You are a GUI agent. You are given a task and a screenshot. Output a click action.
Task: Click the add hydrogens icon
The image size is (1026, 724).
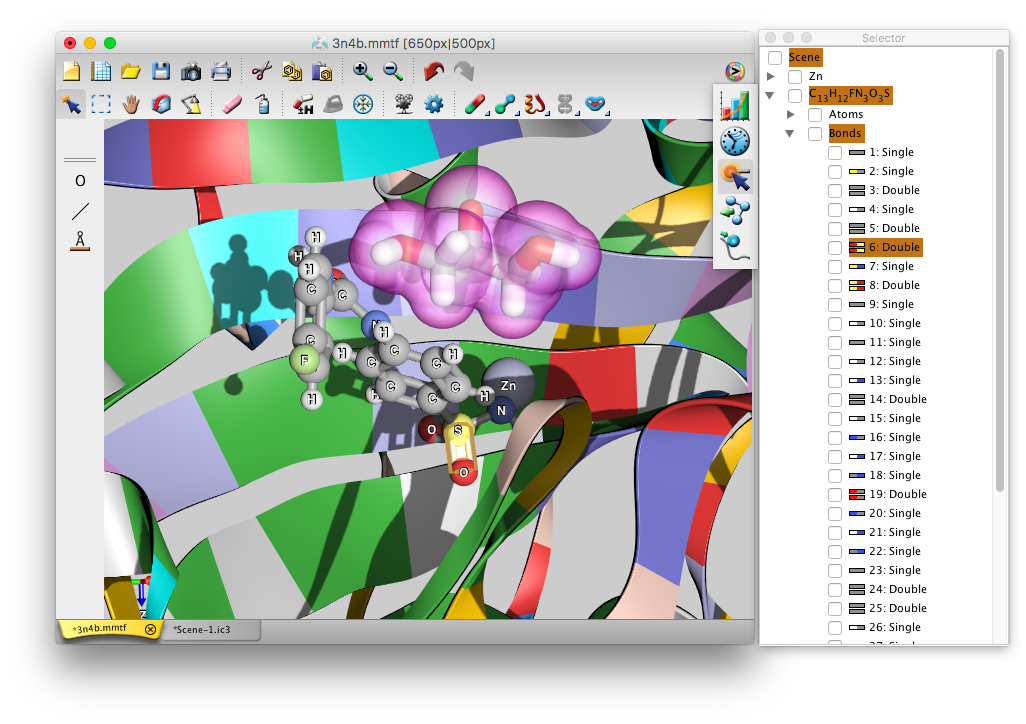[303, 104]
